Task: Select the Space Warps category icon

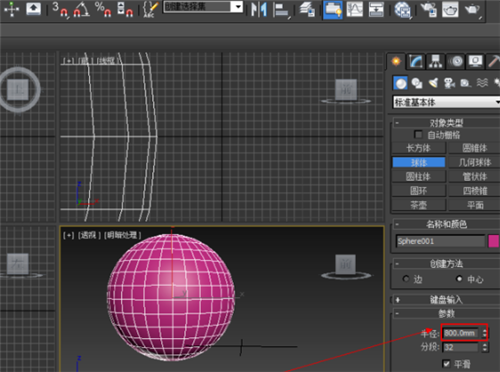Action: 482,83
